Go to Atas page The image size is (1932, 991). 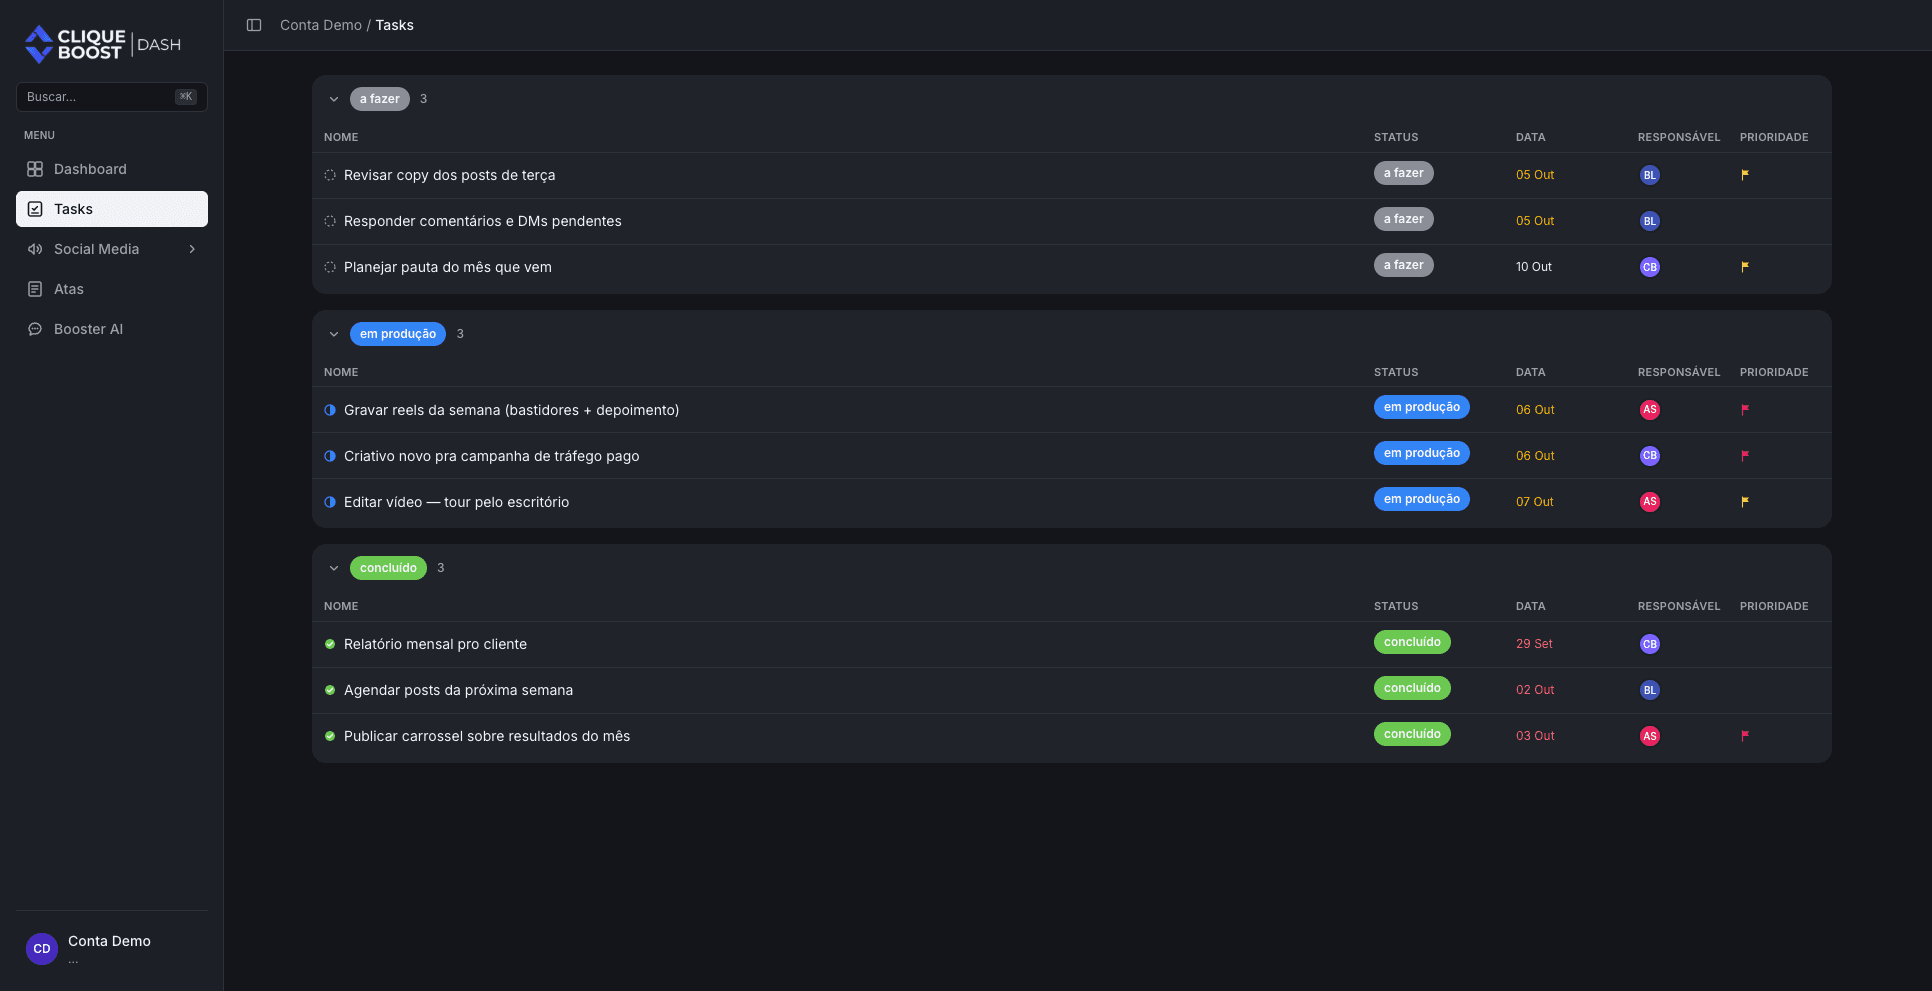point(112,289)
